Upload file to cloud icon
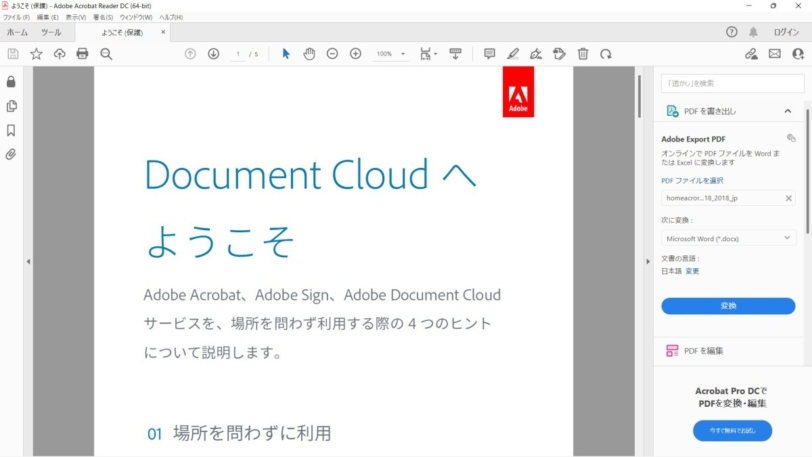812x457 pixels. [60, 54]
